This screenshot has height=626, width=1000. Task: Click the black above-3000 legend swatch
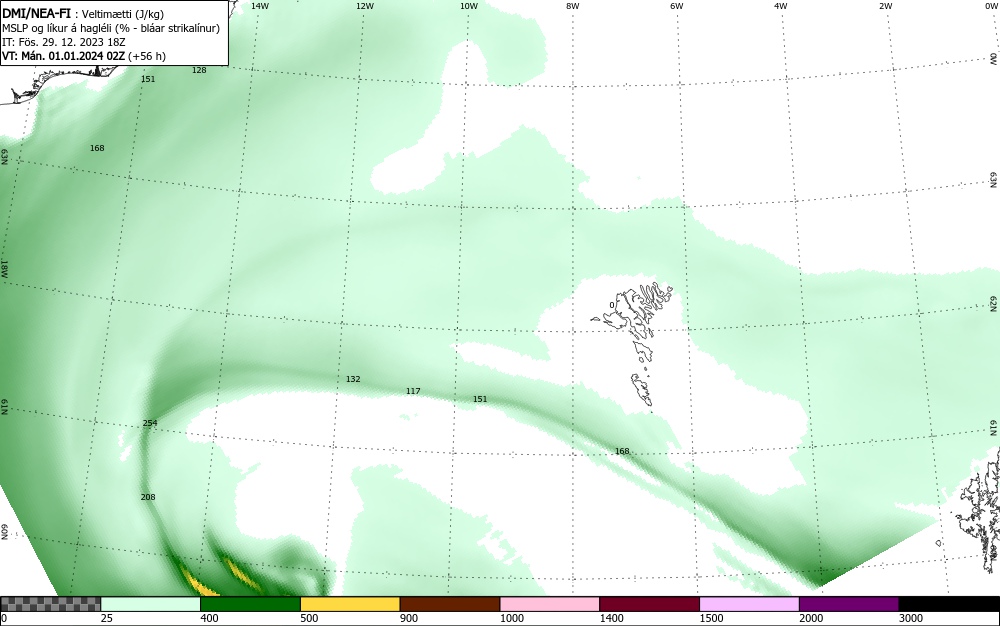(949, 604)
